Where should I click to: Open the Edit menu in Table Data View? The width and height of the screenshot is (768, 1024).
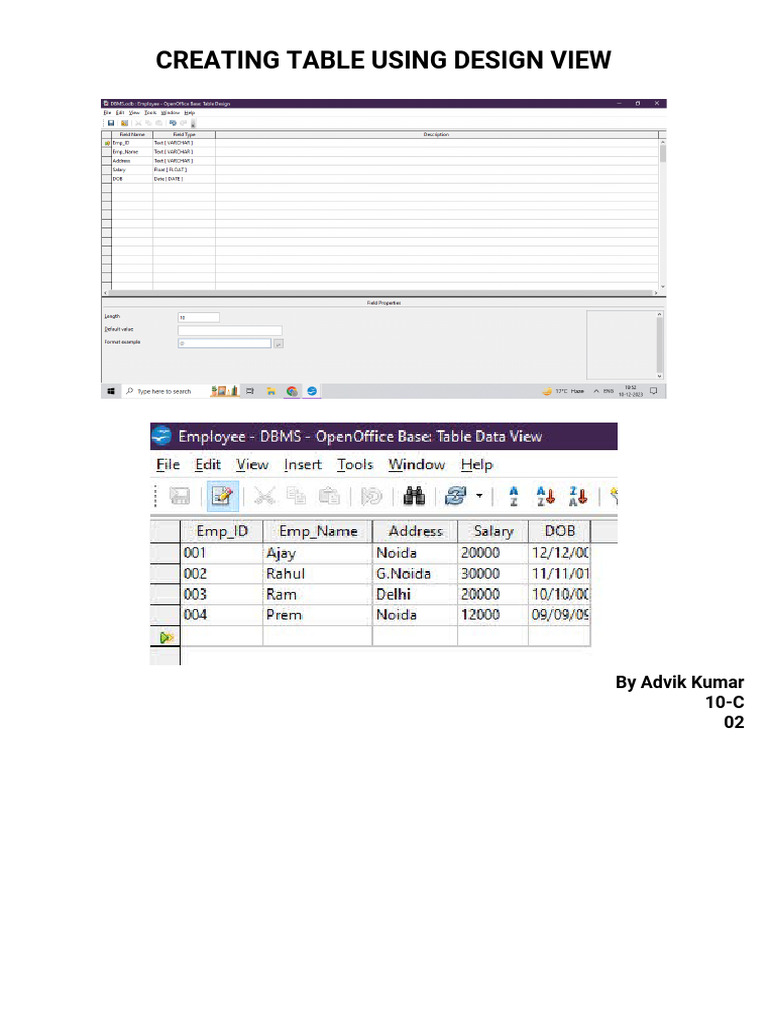[208, 464]
